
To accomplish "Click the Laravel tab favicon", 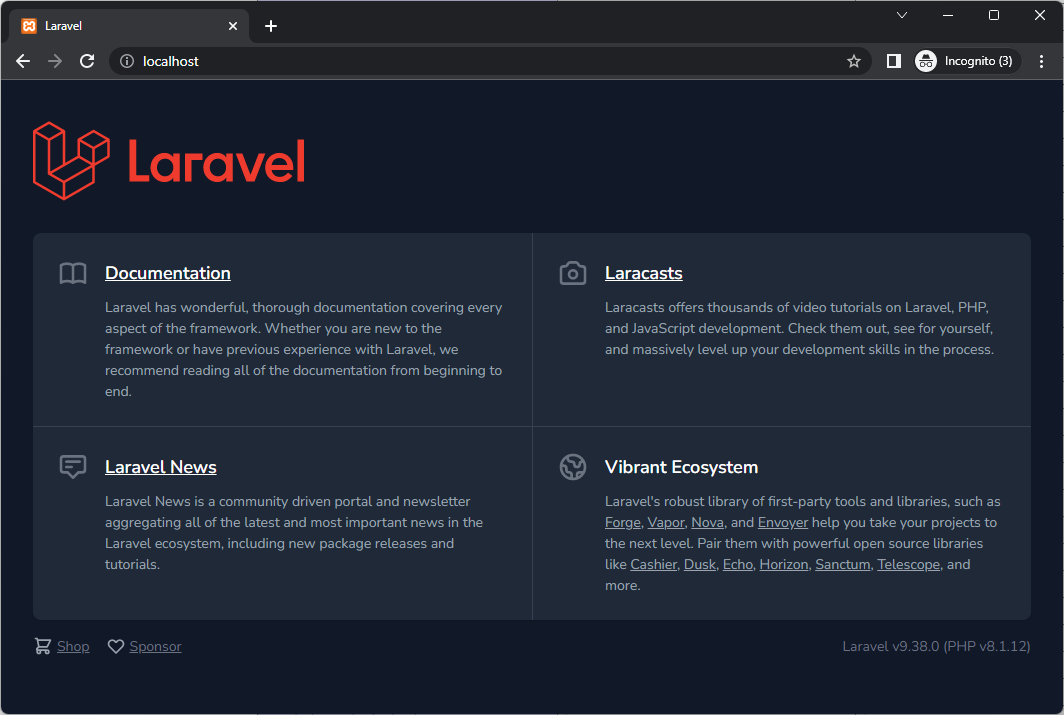I will point(28,26).
